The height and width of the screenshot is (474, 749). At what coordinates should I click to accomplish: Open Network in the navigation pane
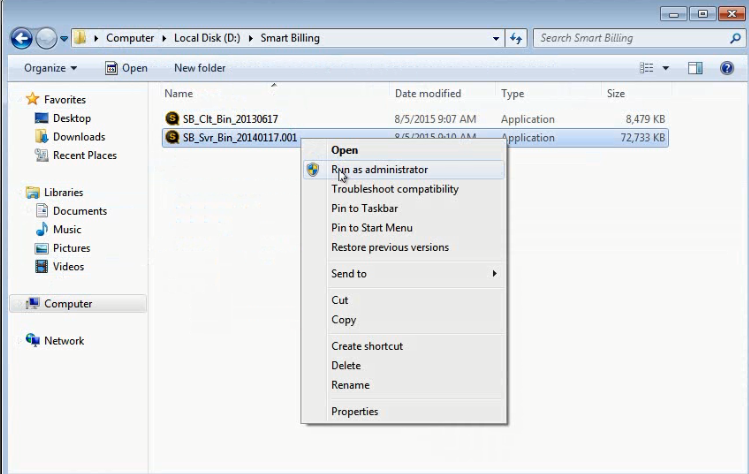pos(64,341)
